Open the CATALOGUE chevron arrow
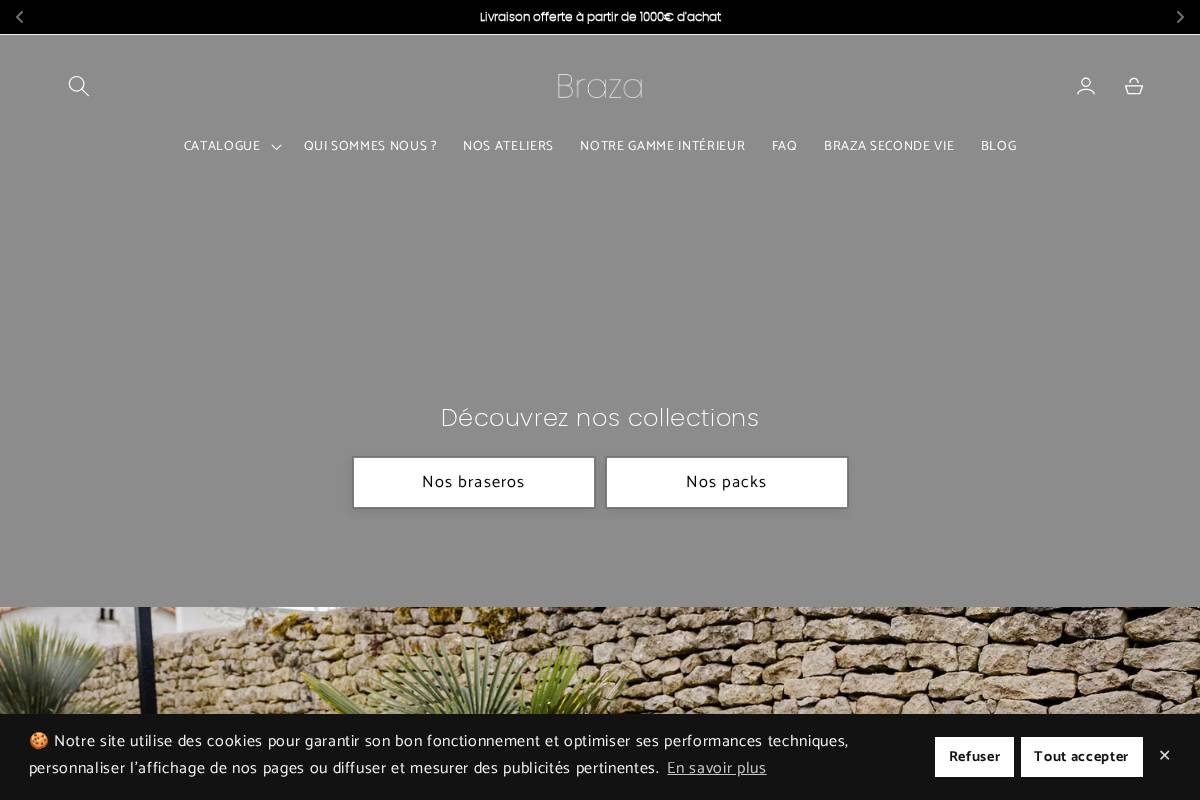This screenshot has width=1200, height=800. click(x=275, y=147)
